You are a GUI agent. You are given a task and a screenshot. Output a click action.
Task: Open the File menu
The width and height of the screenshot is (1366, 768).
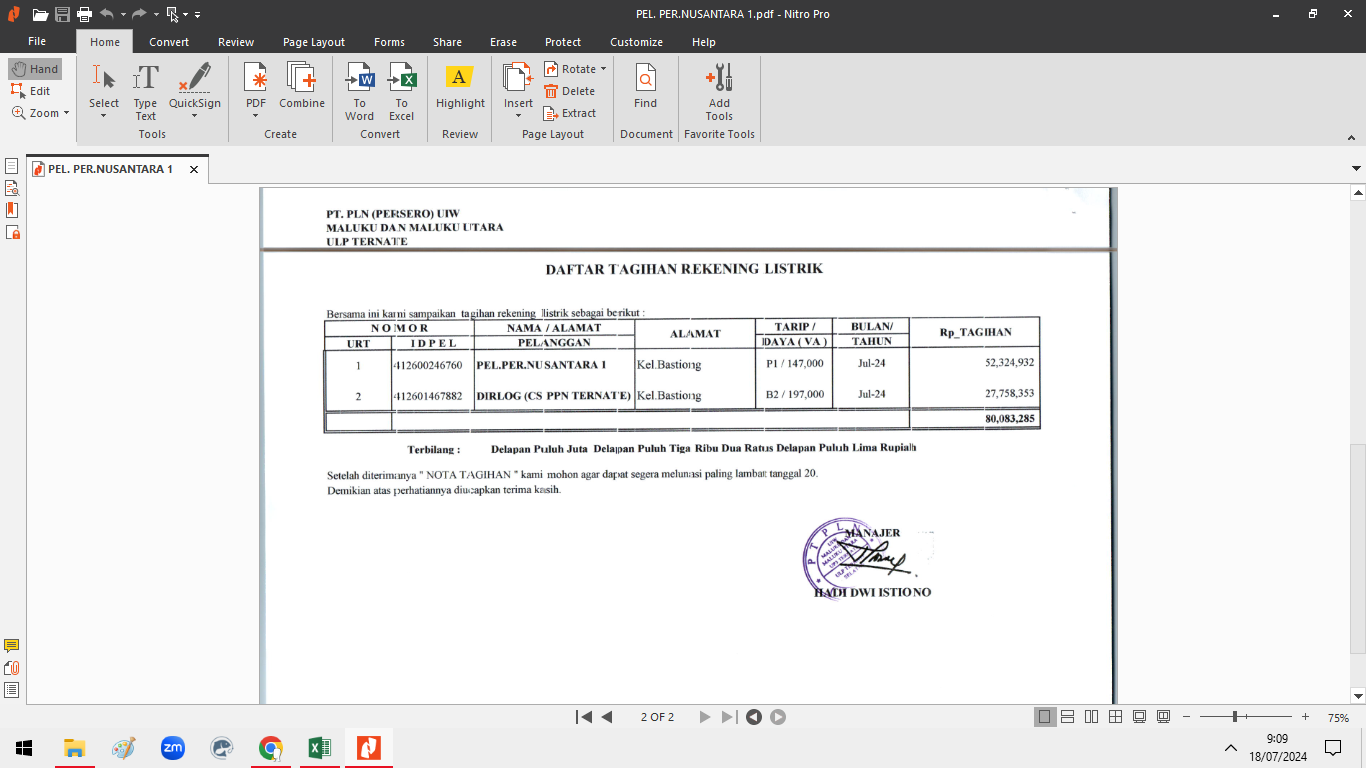(x=37, y=42)
